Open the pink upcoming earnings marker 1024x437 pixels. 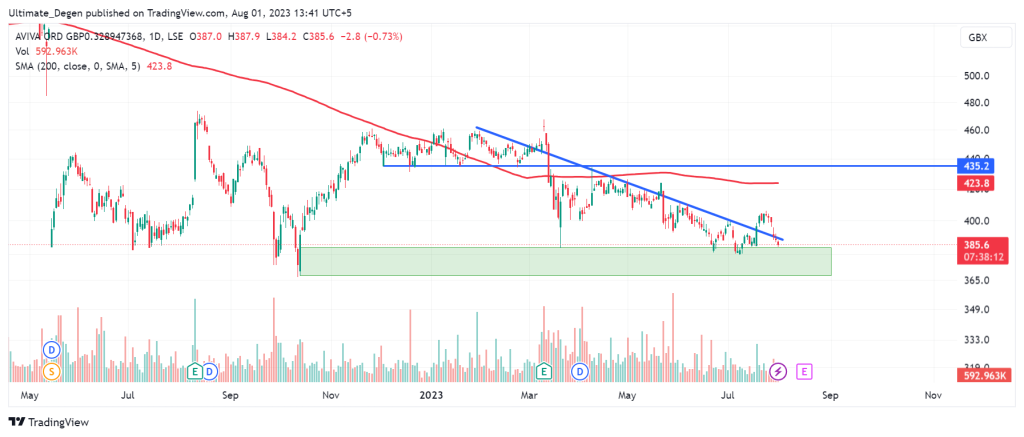point(805,372)
